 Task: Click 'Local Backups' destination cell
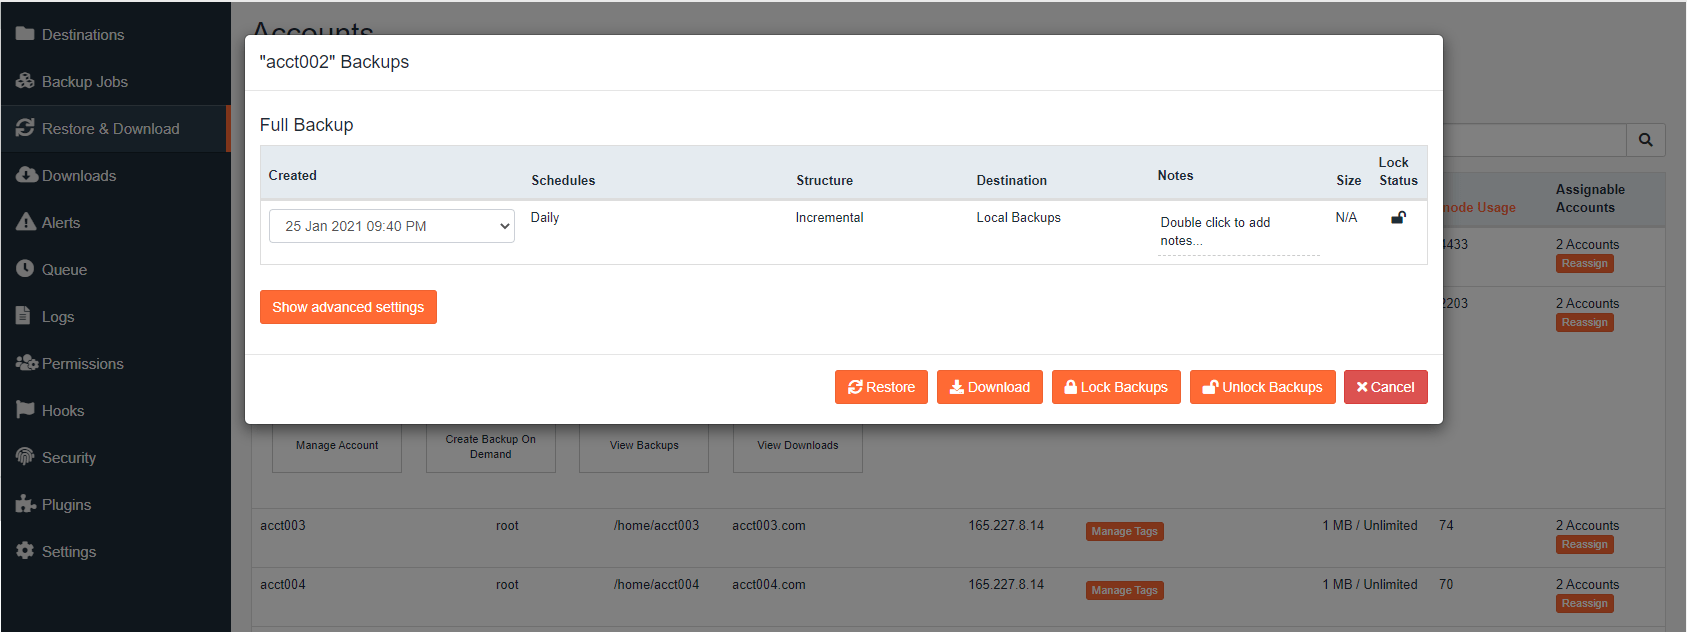tap(1019, 217)
